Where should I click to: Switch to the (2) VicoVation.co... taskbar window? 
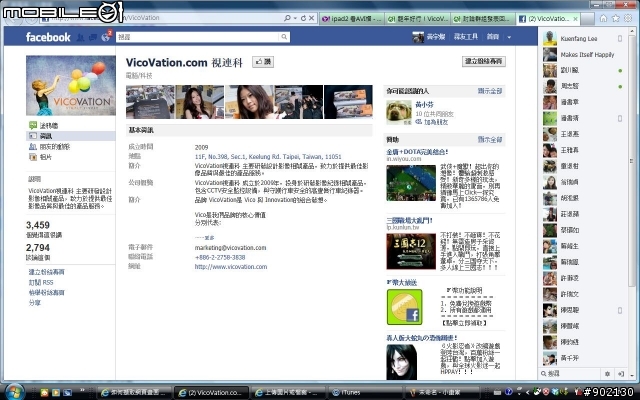(x=211, y=392)
